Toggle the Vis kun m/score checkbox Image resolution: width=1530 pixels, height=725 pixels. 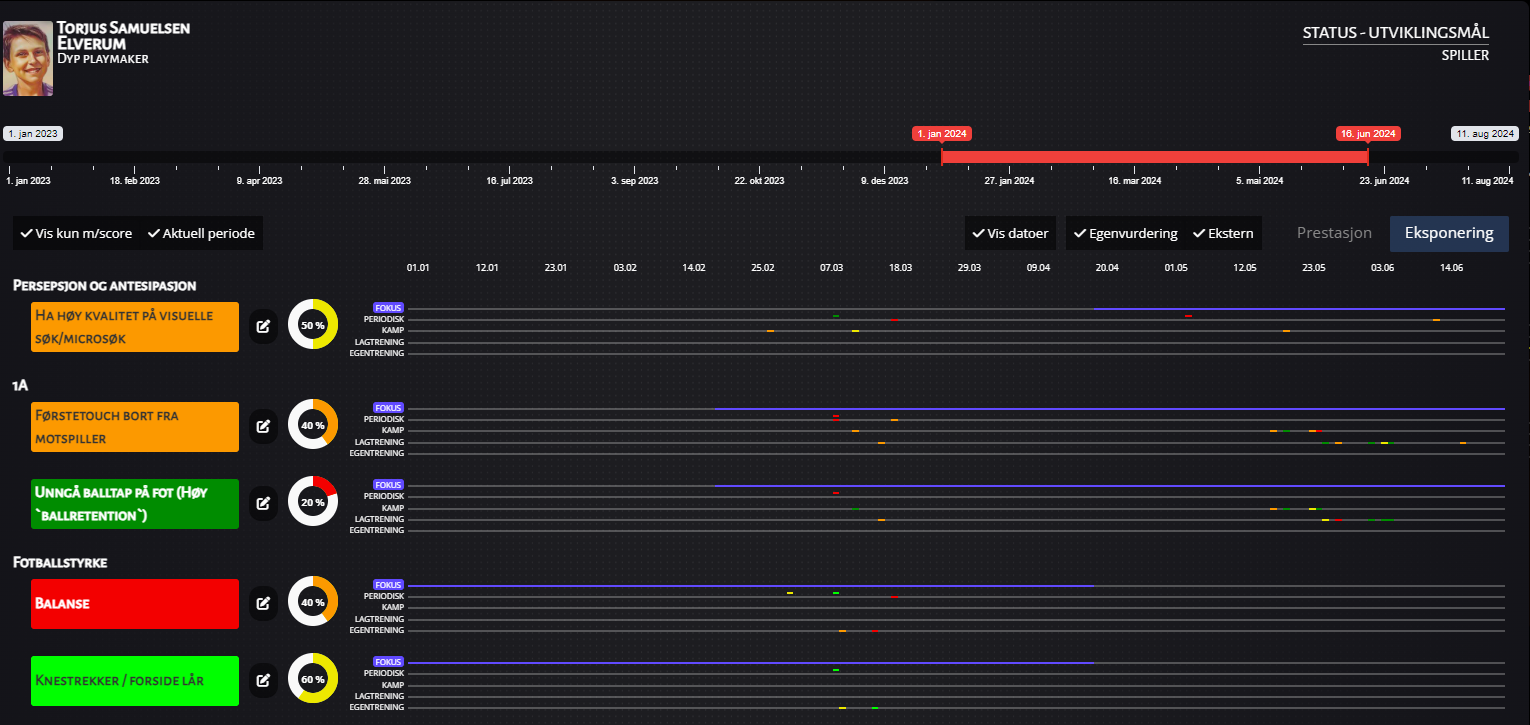76,233
